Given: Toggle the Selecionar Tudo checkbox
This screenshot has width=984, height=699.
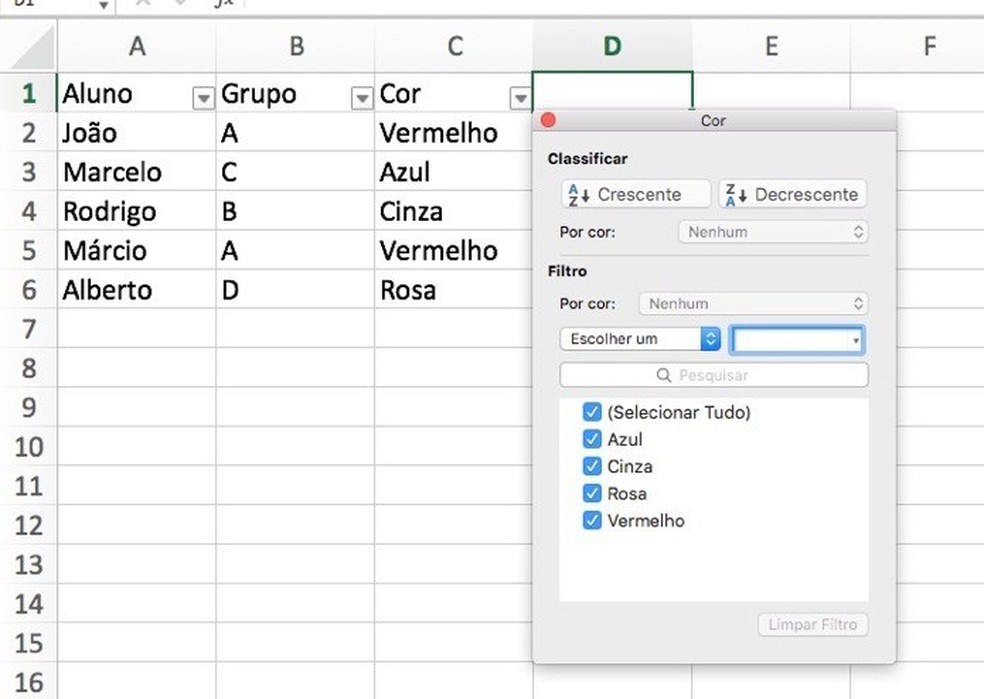Looking at the screenshot, I should pyautogui.click(x=592, y=412).
